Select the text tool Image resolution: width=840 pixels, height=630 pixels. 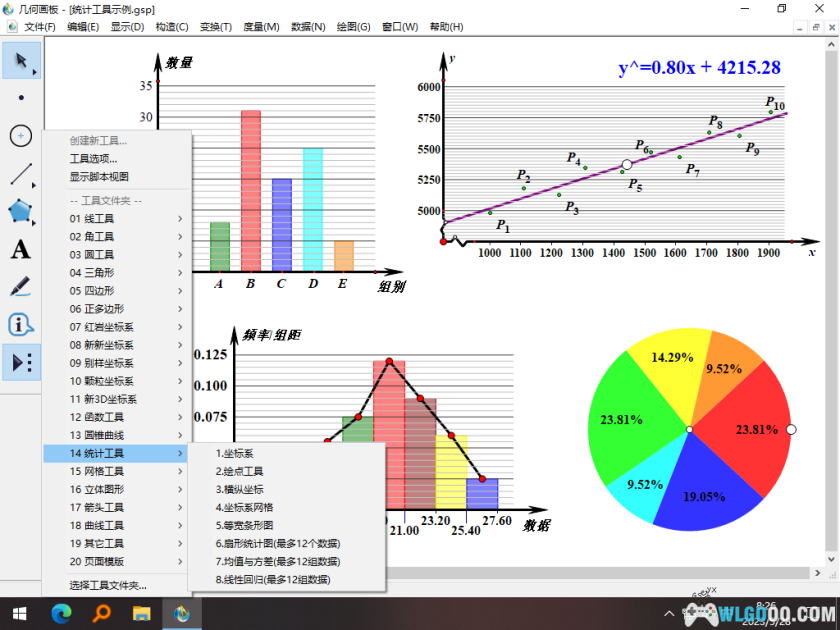[x=20, y=250]
